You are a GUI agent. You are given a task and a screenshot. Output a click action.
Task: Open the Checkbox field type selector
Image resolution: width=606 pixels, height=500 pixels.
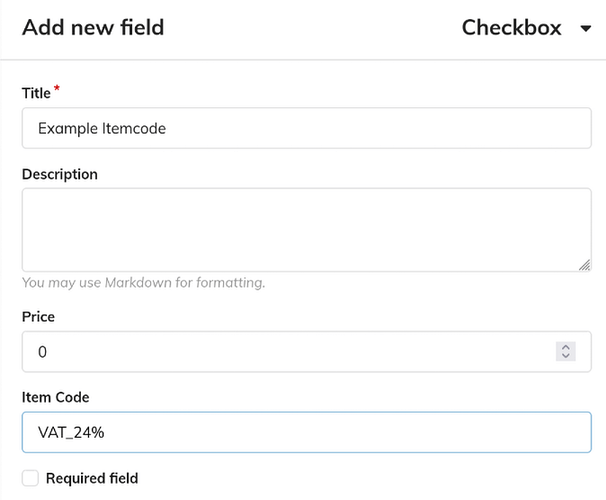tap(512, 28)
